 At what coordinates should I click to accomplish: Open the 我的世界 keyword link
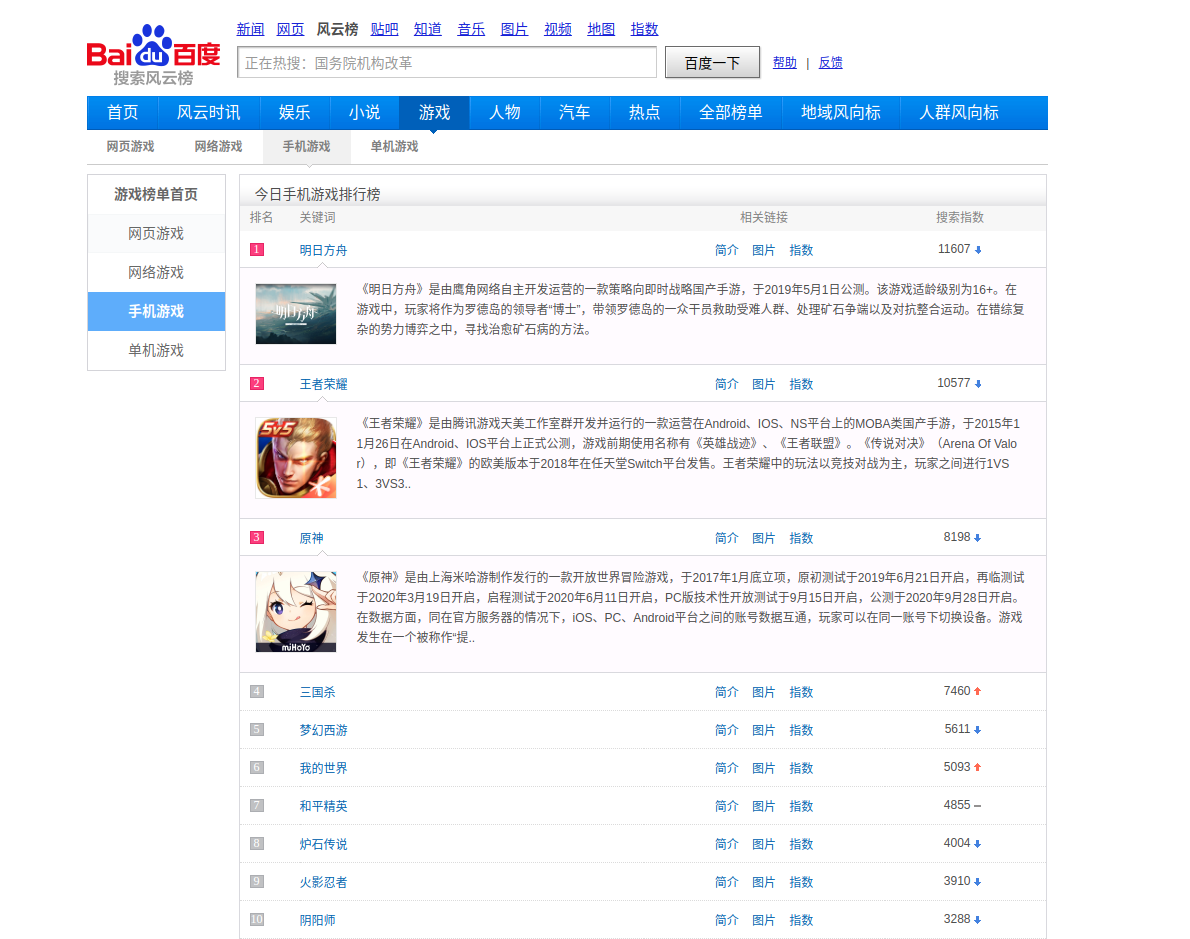323,768
